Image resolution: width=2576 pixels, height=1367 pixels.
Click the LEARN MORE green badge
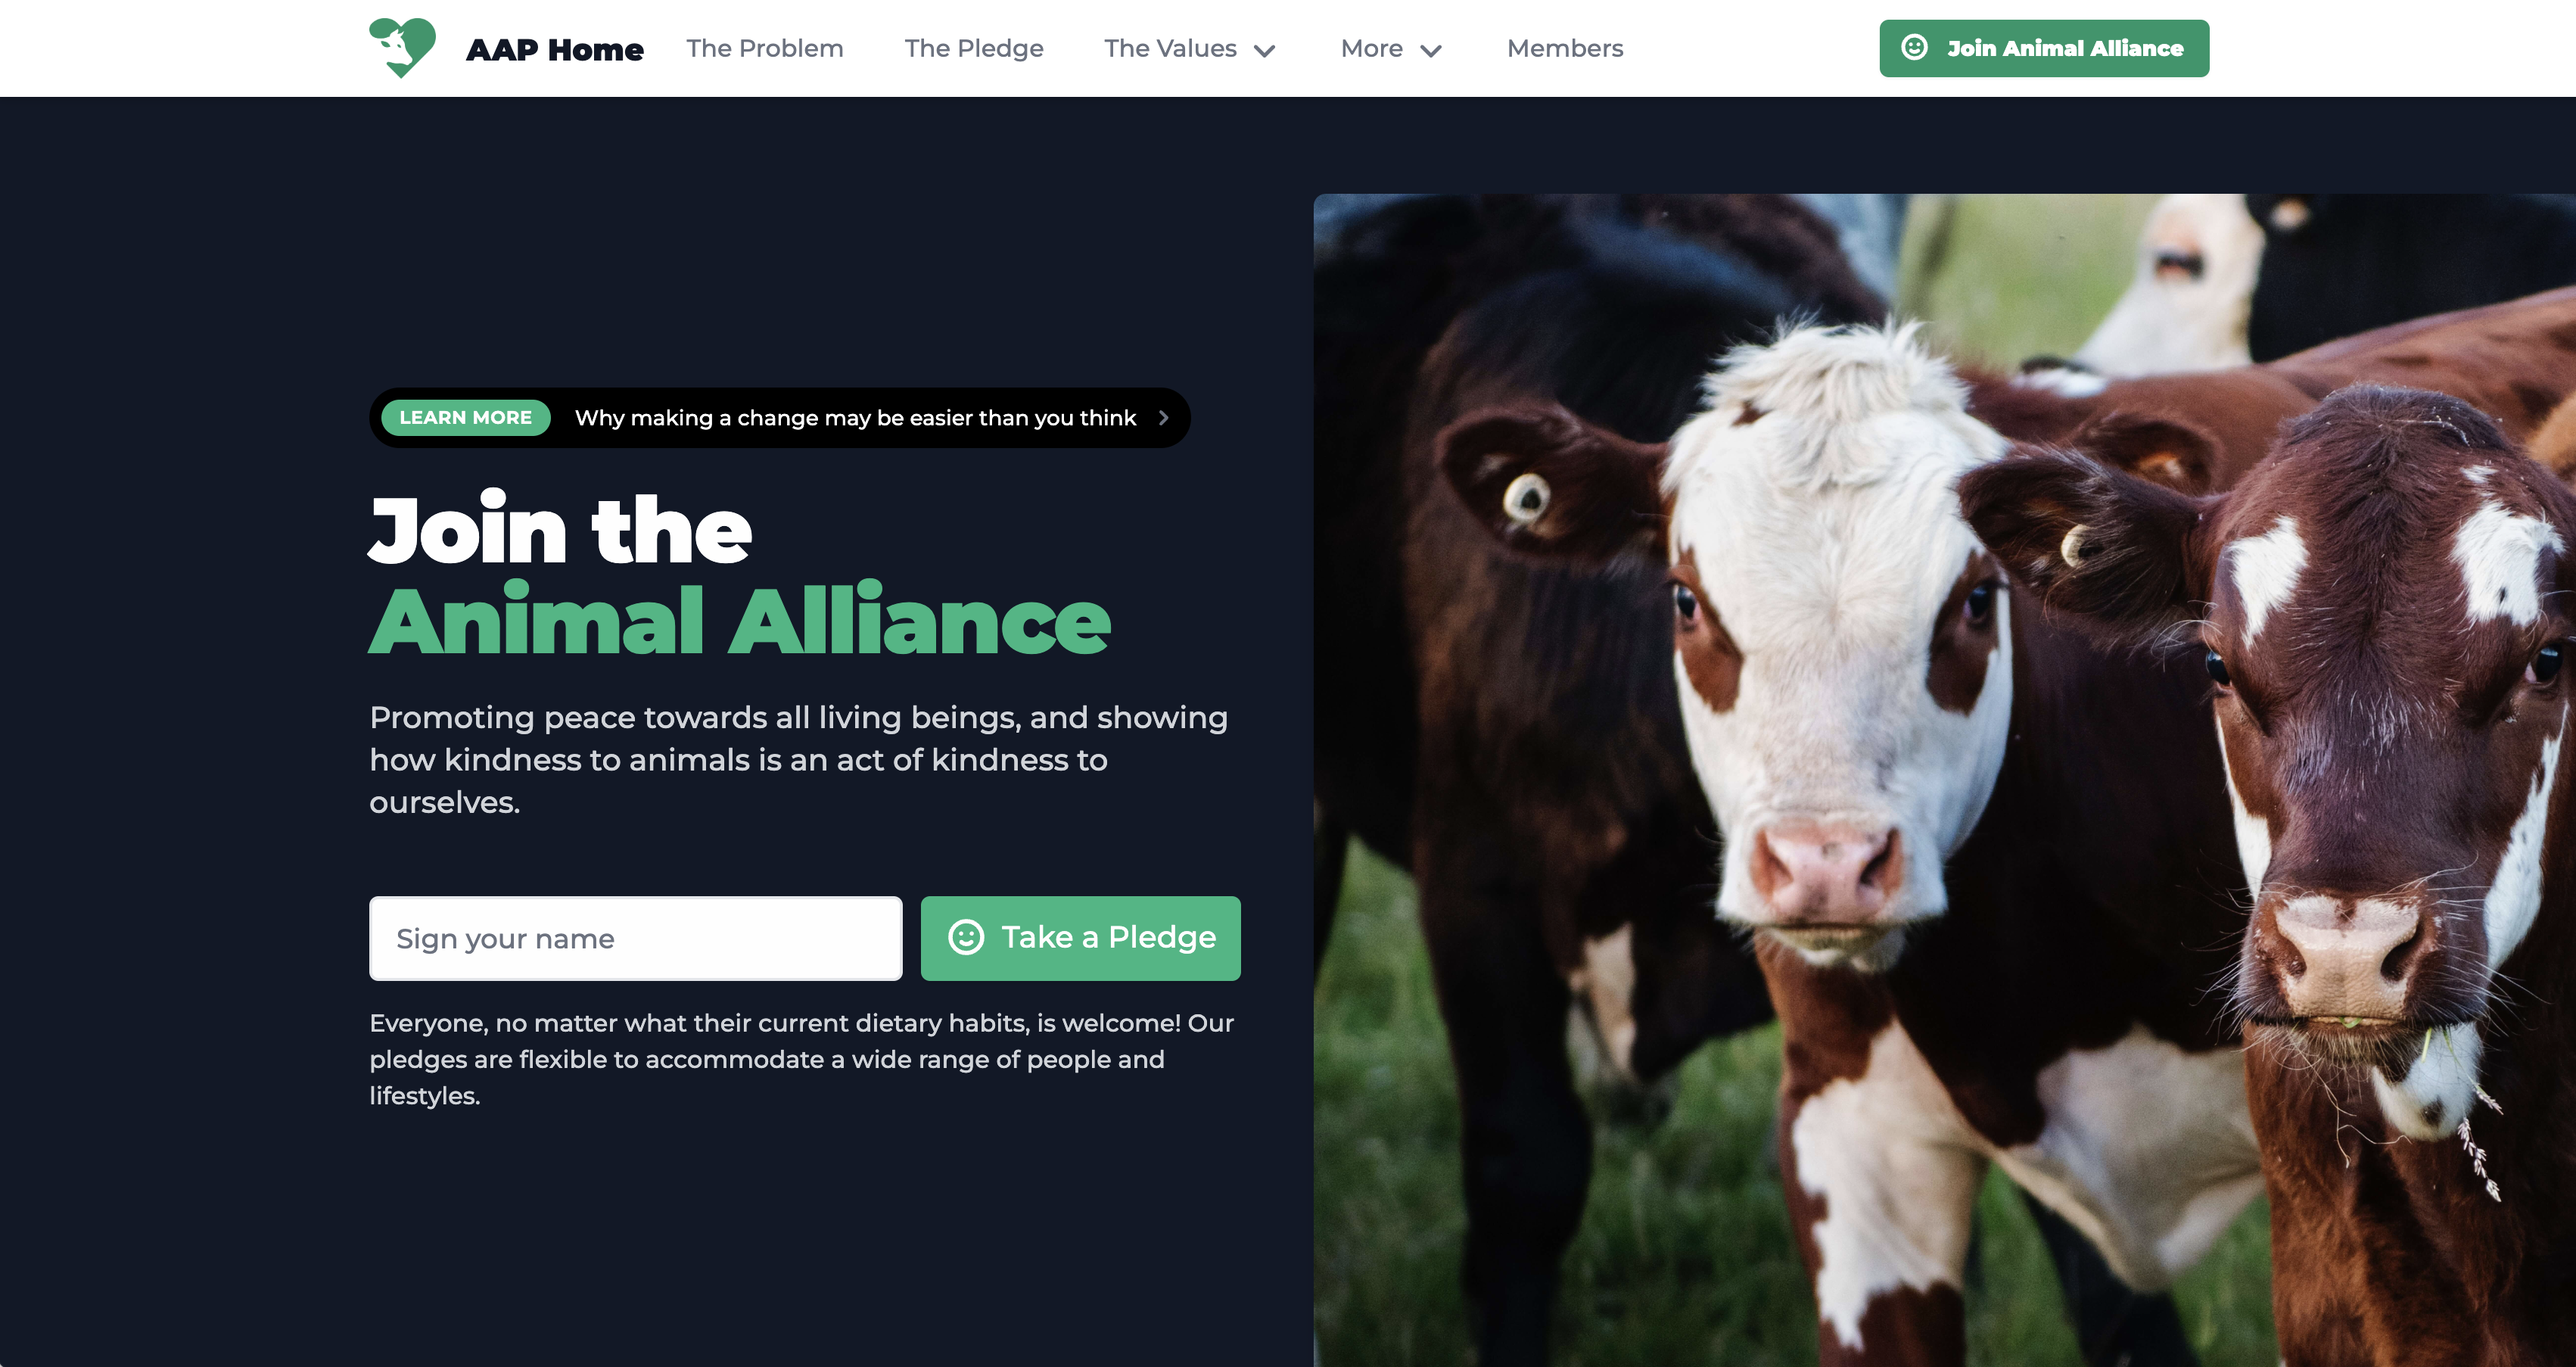click(x=465, y=418)
